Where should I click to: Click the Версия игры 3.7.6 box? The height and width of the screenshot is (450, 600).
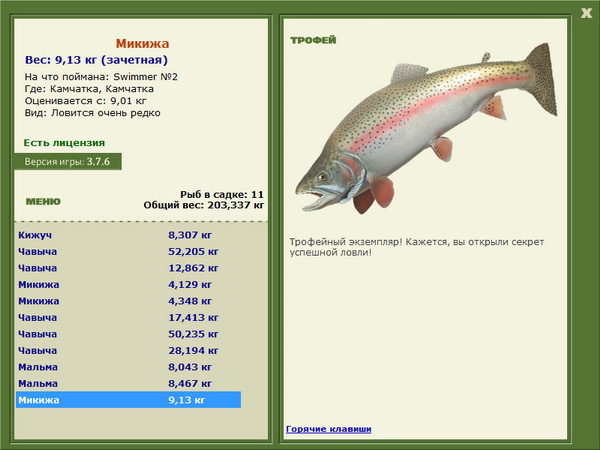point(68,160)
